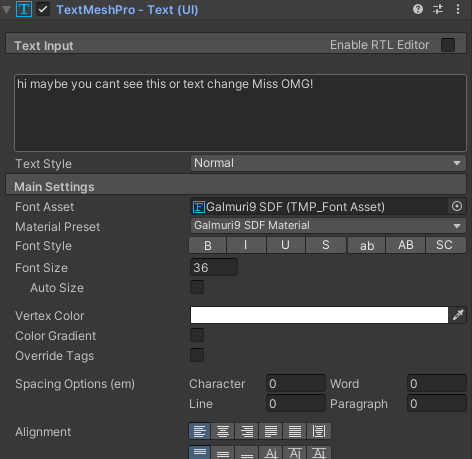Select capline vertical alignment
472x459 pixels.
tap(319, 453)
